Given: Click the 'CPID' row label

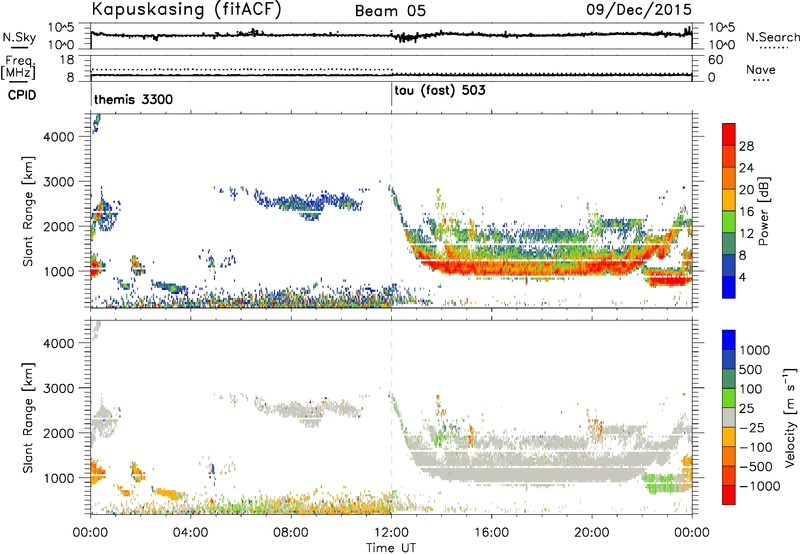Looking at the screenshot, I should [x=22, y=95].
